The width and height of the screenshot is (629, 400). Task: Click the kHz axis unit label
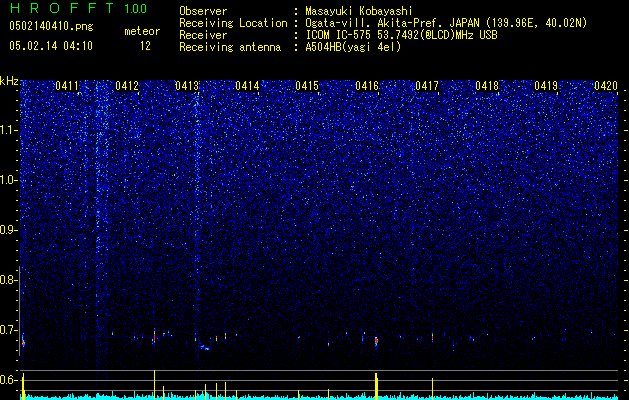click(x=9, y=81)
